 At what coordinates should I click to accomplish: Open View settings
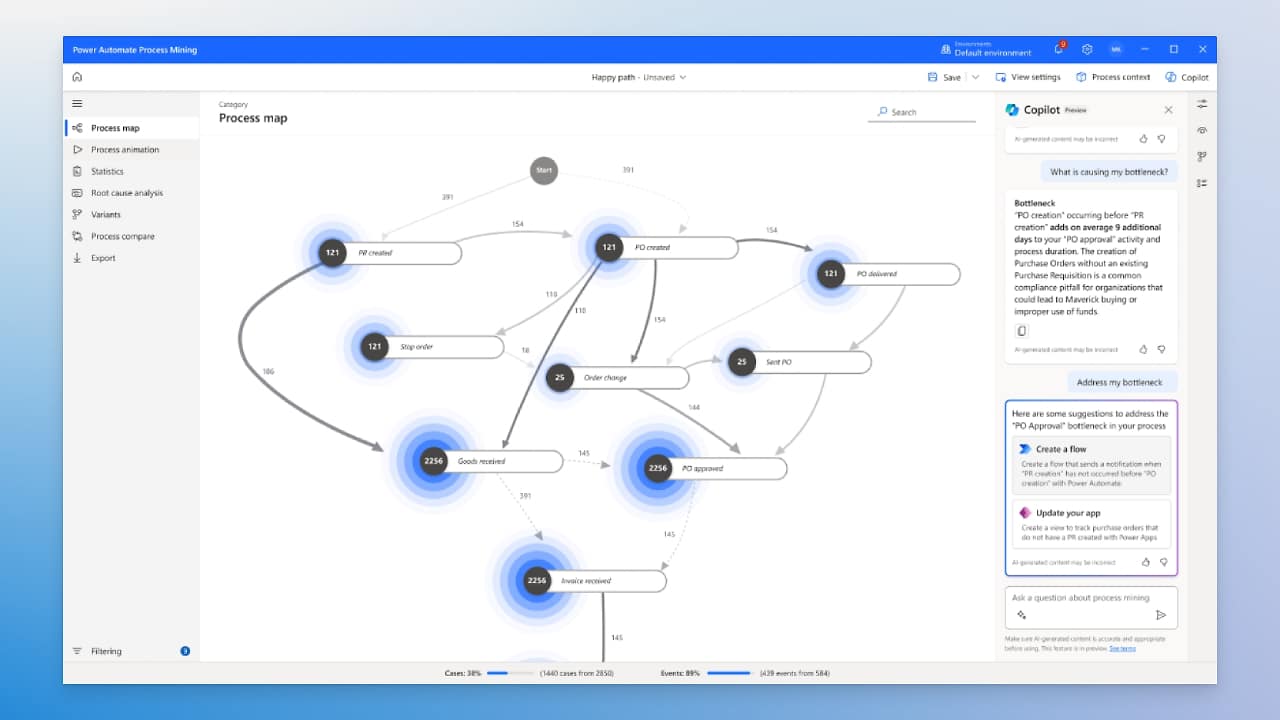[1028, 77]
